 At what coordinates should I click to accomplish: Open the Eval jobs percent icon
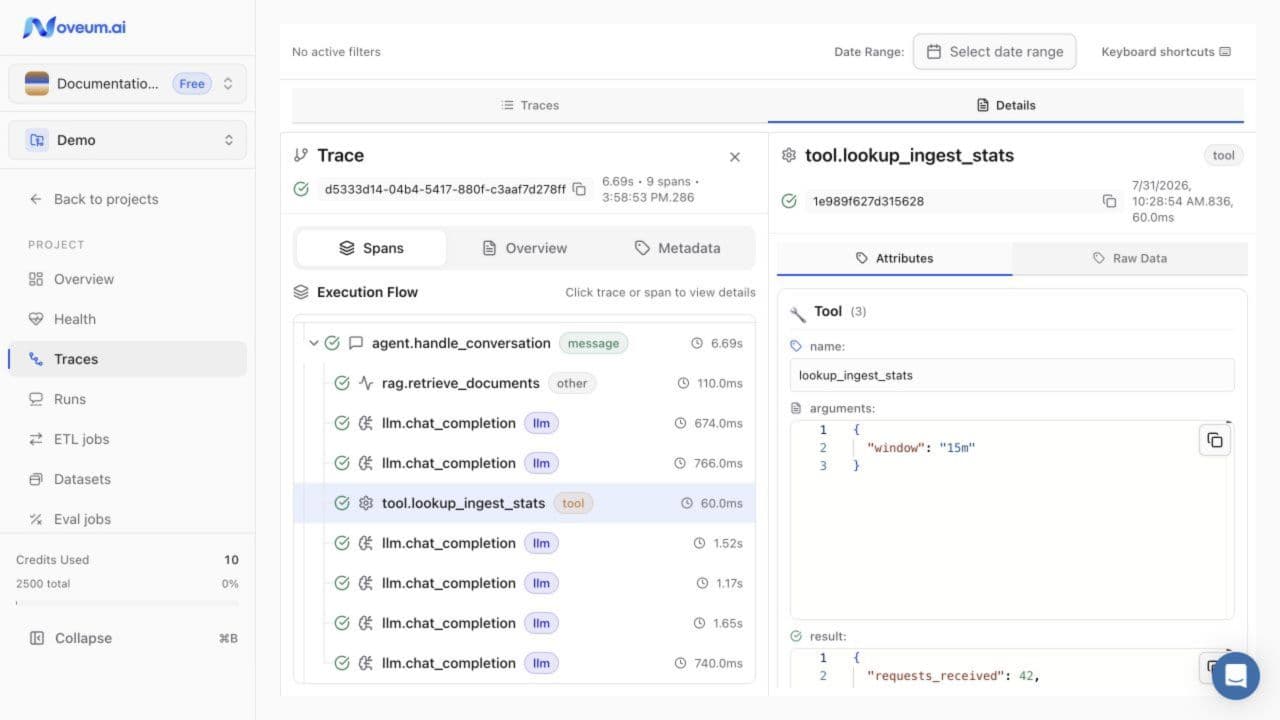pos(36,519)
